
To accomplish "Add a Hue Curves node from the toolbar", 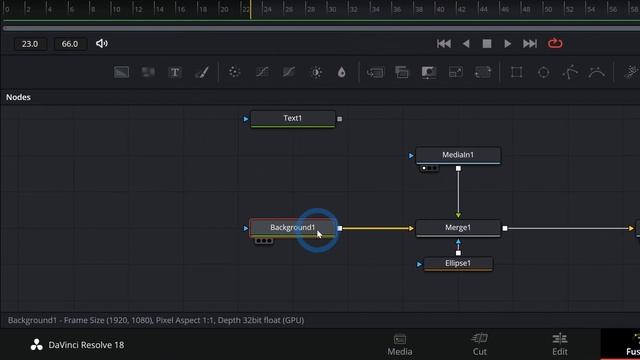I will 289,72.
